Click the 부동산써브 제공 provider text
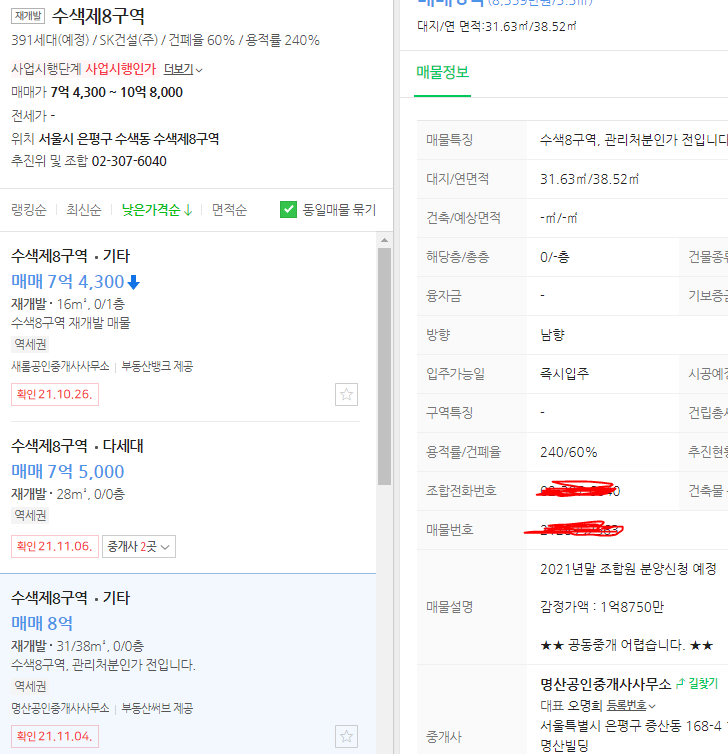The width and height of the screenshot is (728, 754). tap(157, 708)
